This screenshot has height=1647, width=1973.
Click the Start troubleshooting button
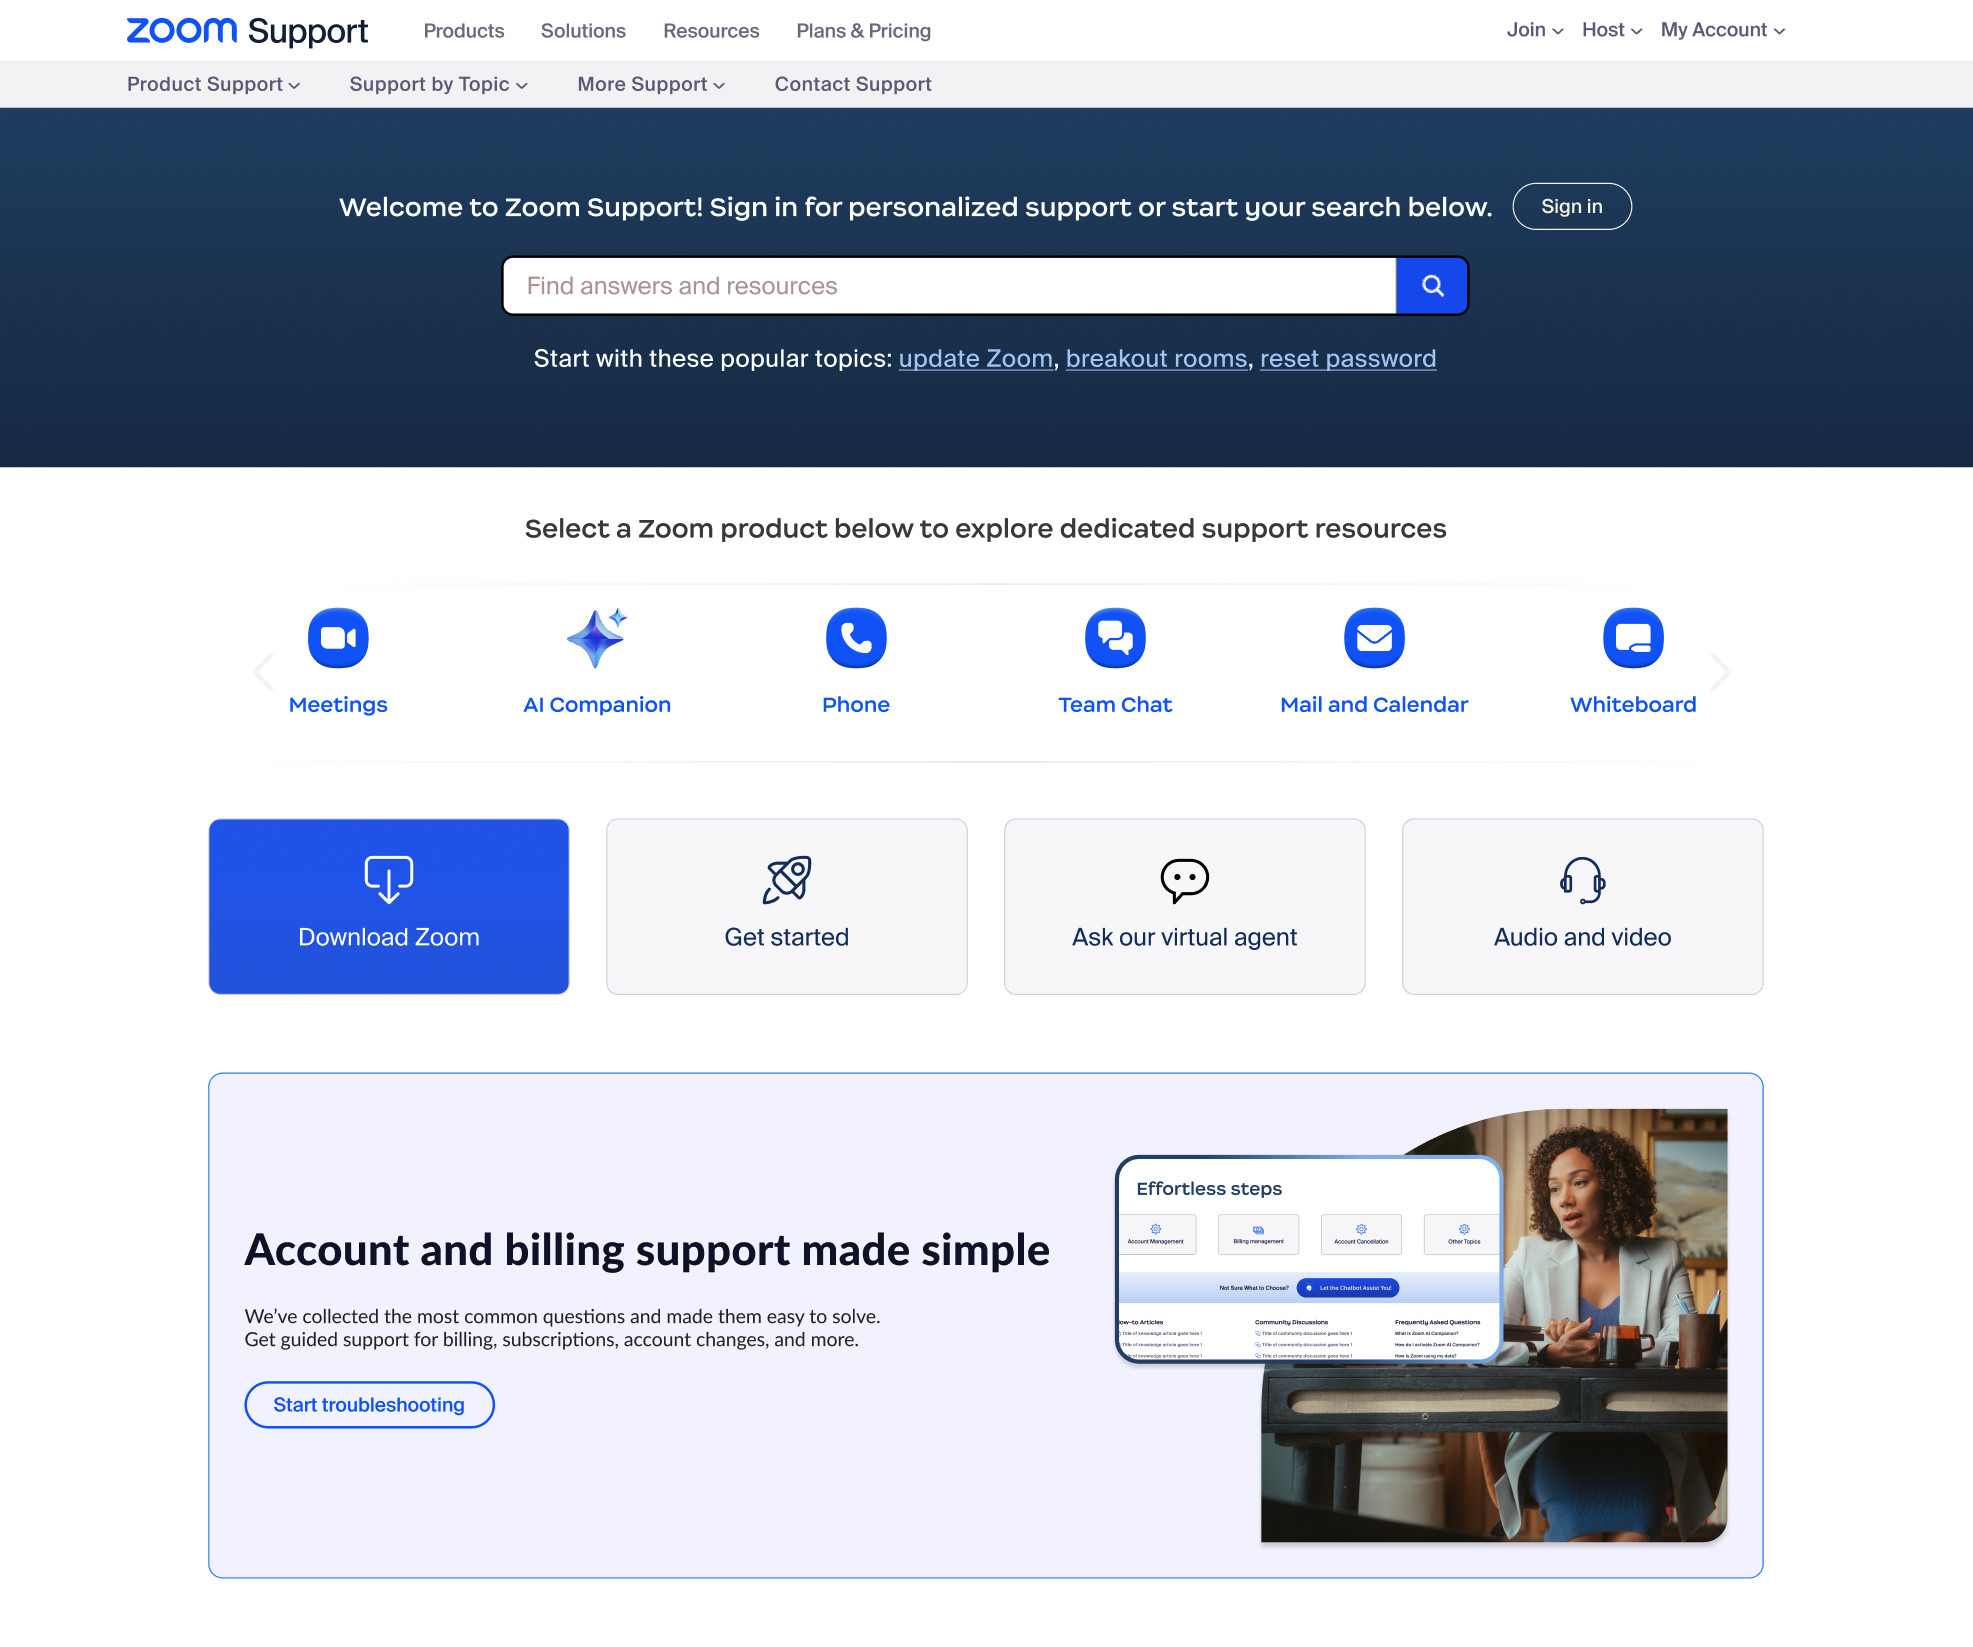369,1405
